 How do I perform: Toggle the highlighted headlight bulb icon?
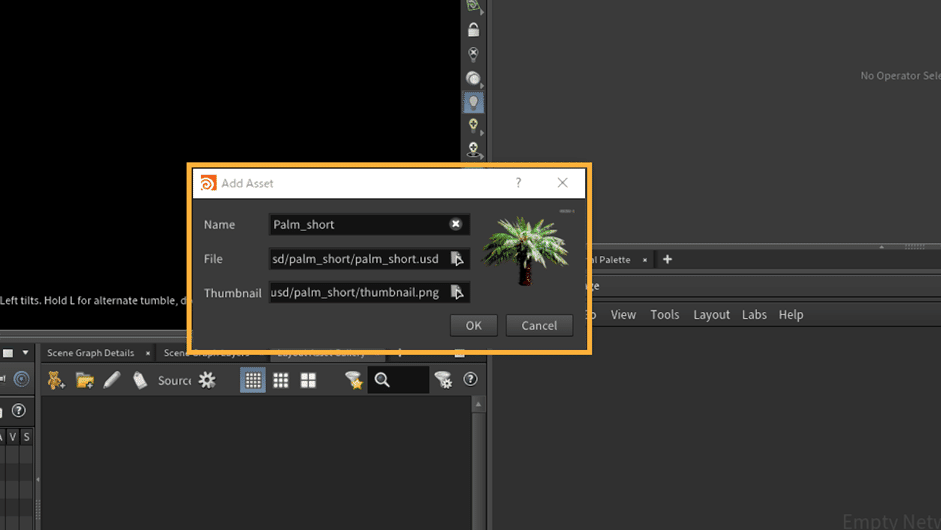[x=474, y=102]
